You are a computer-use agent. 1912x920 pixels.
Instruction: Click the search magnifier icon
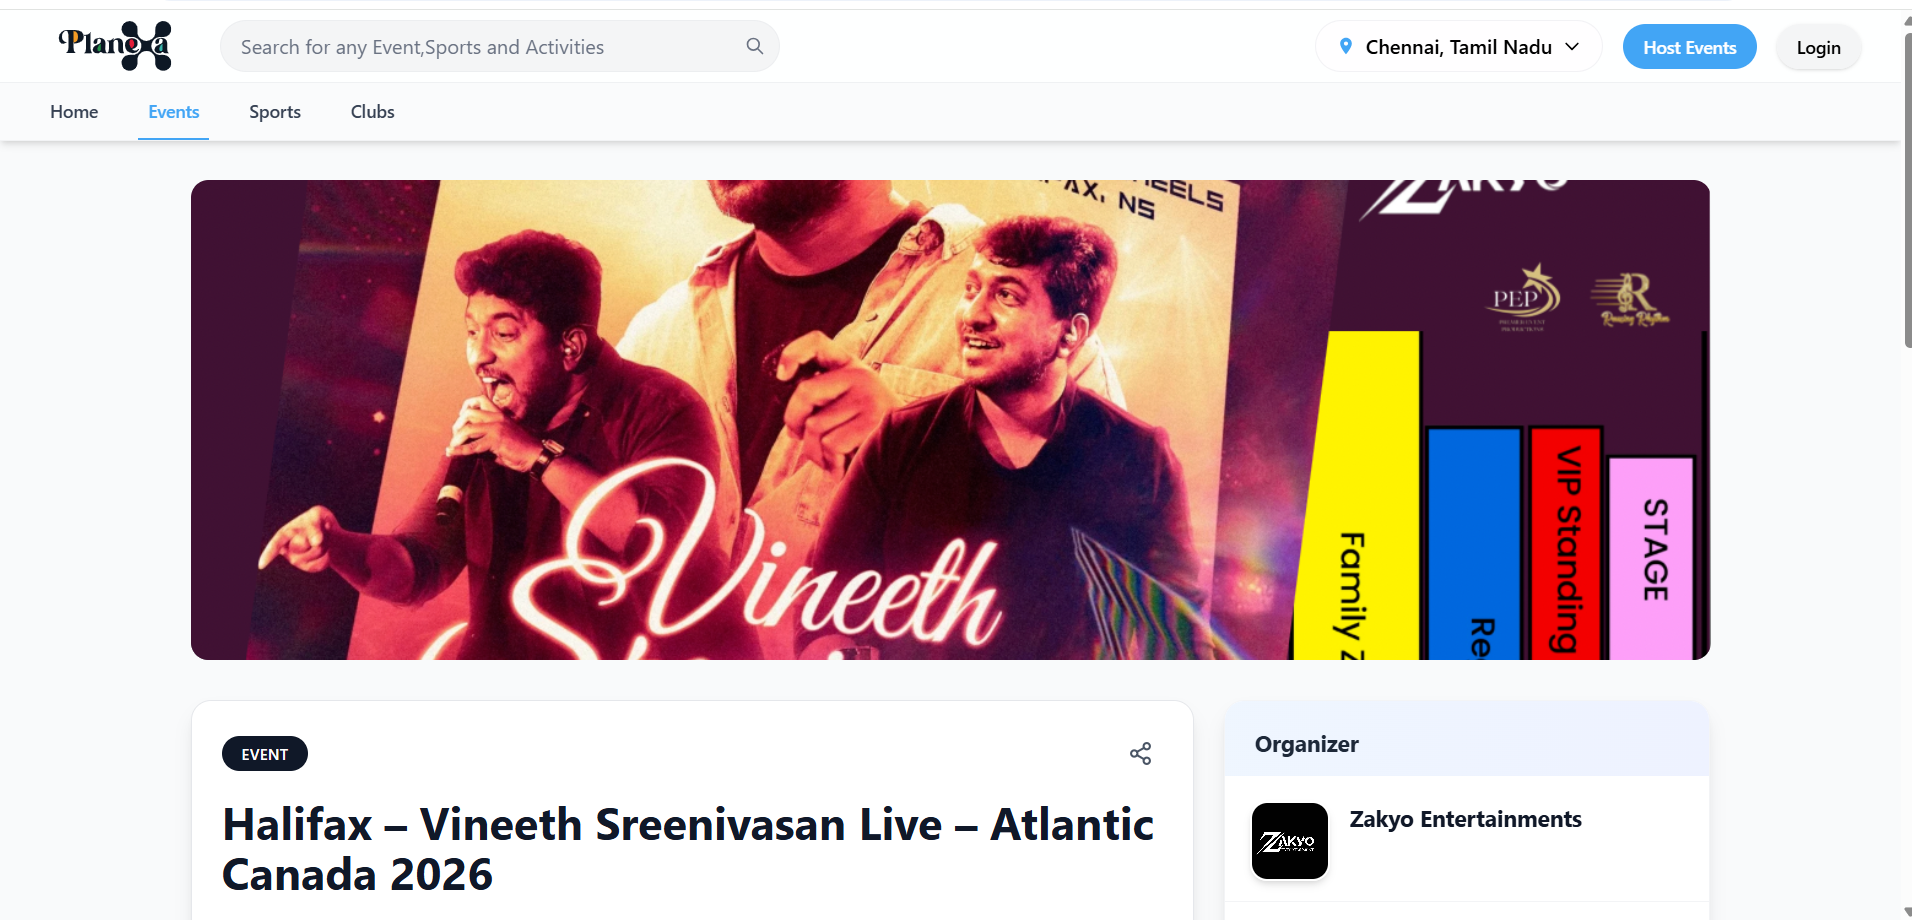(x=755, y=46)
